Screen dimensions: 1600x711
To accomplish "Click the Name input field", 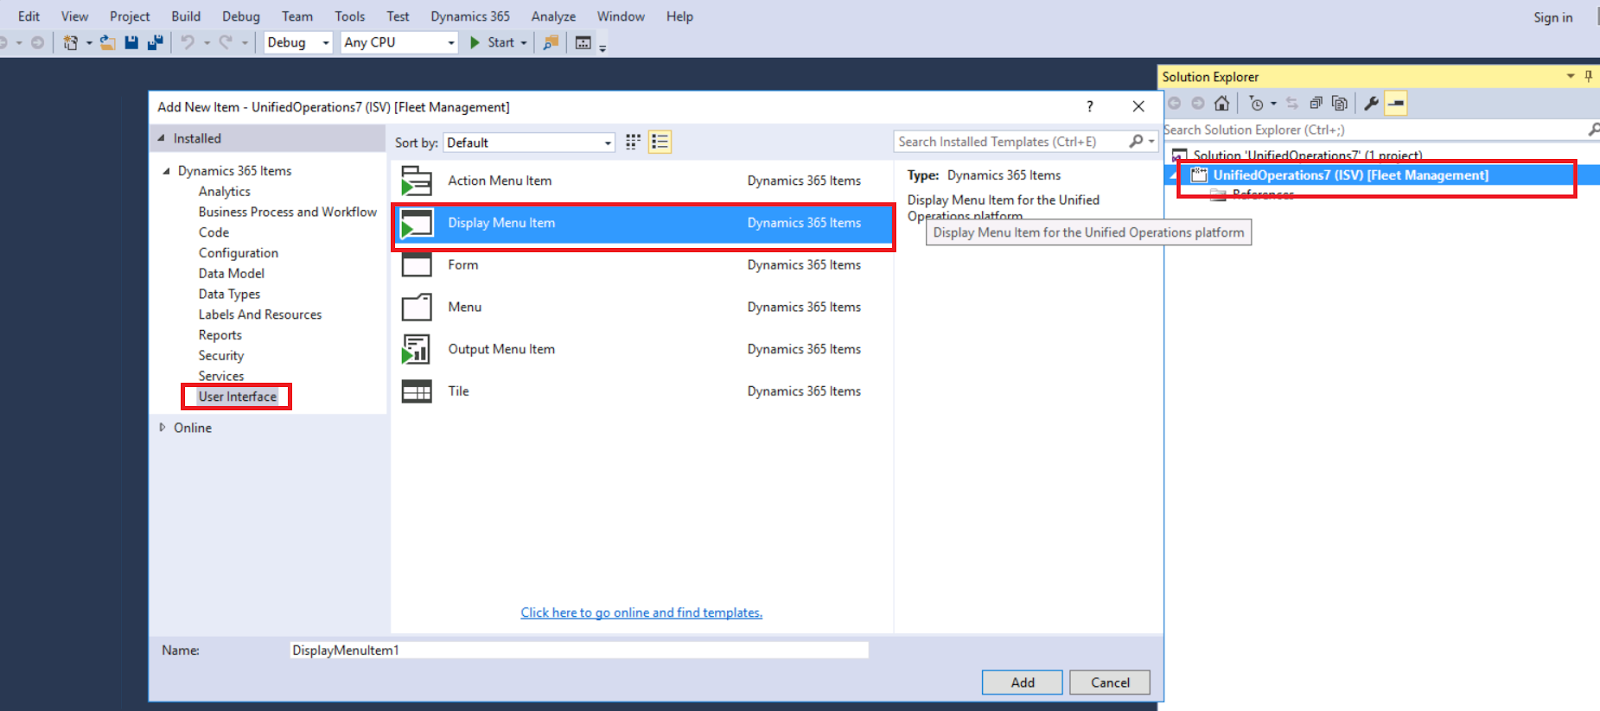I will 578,650.
